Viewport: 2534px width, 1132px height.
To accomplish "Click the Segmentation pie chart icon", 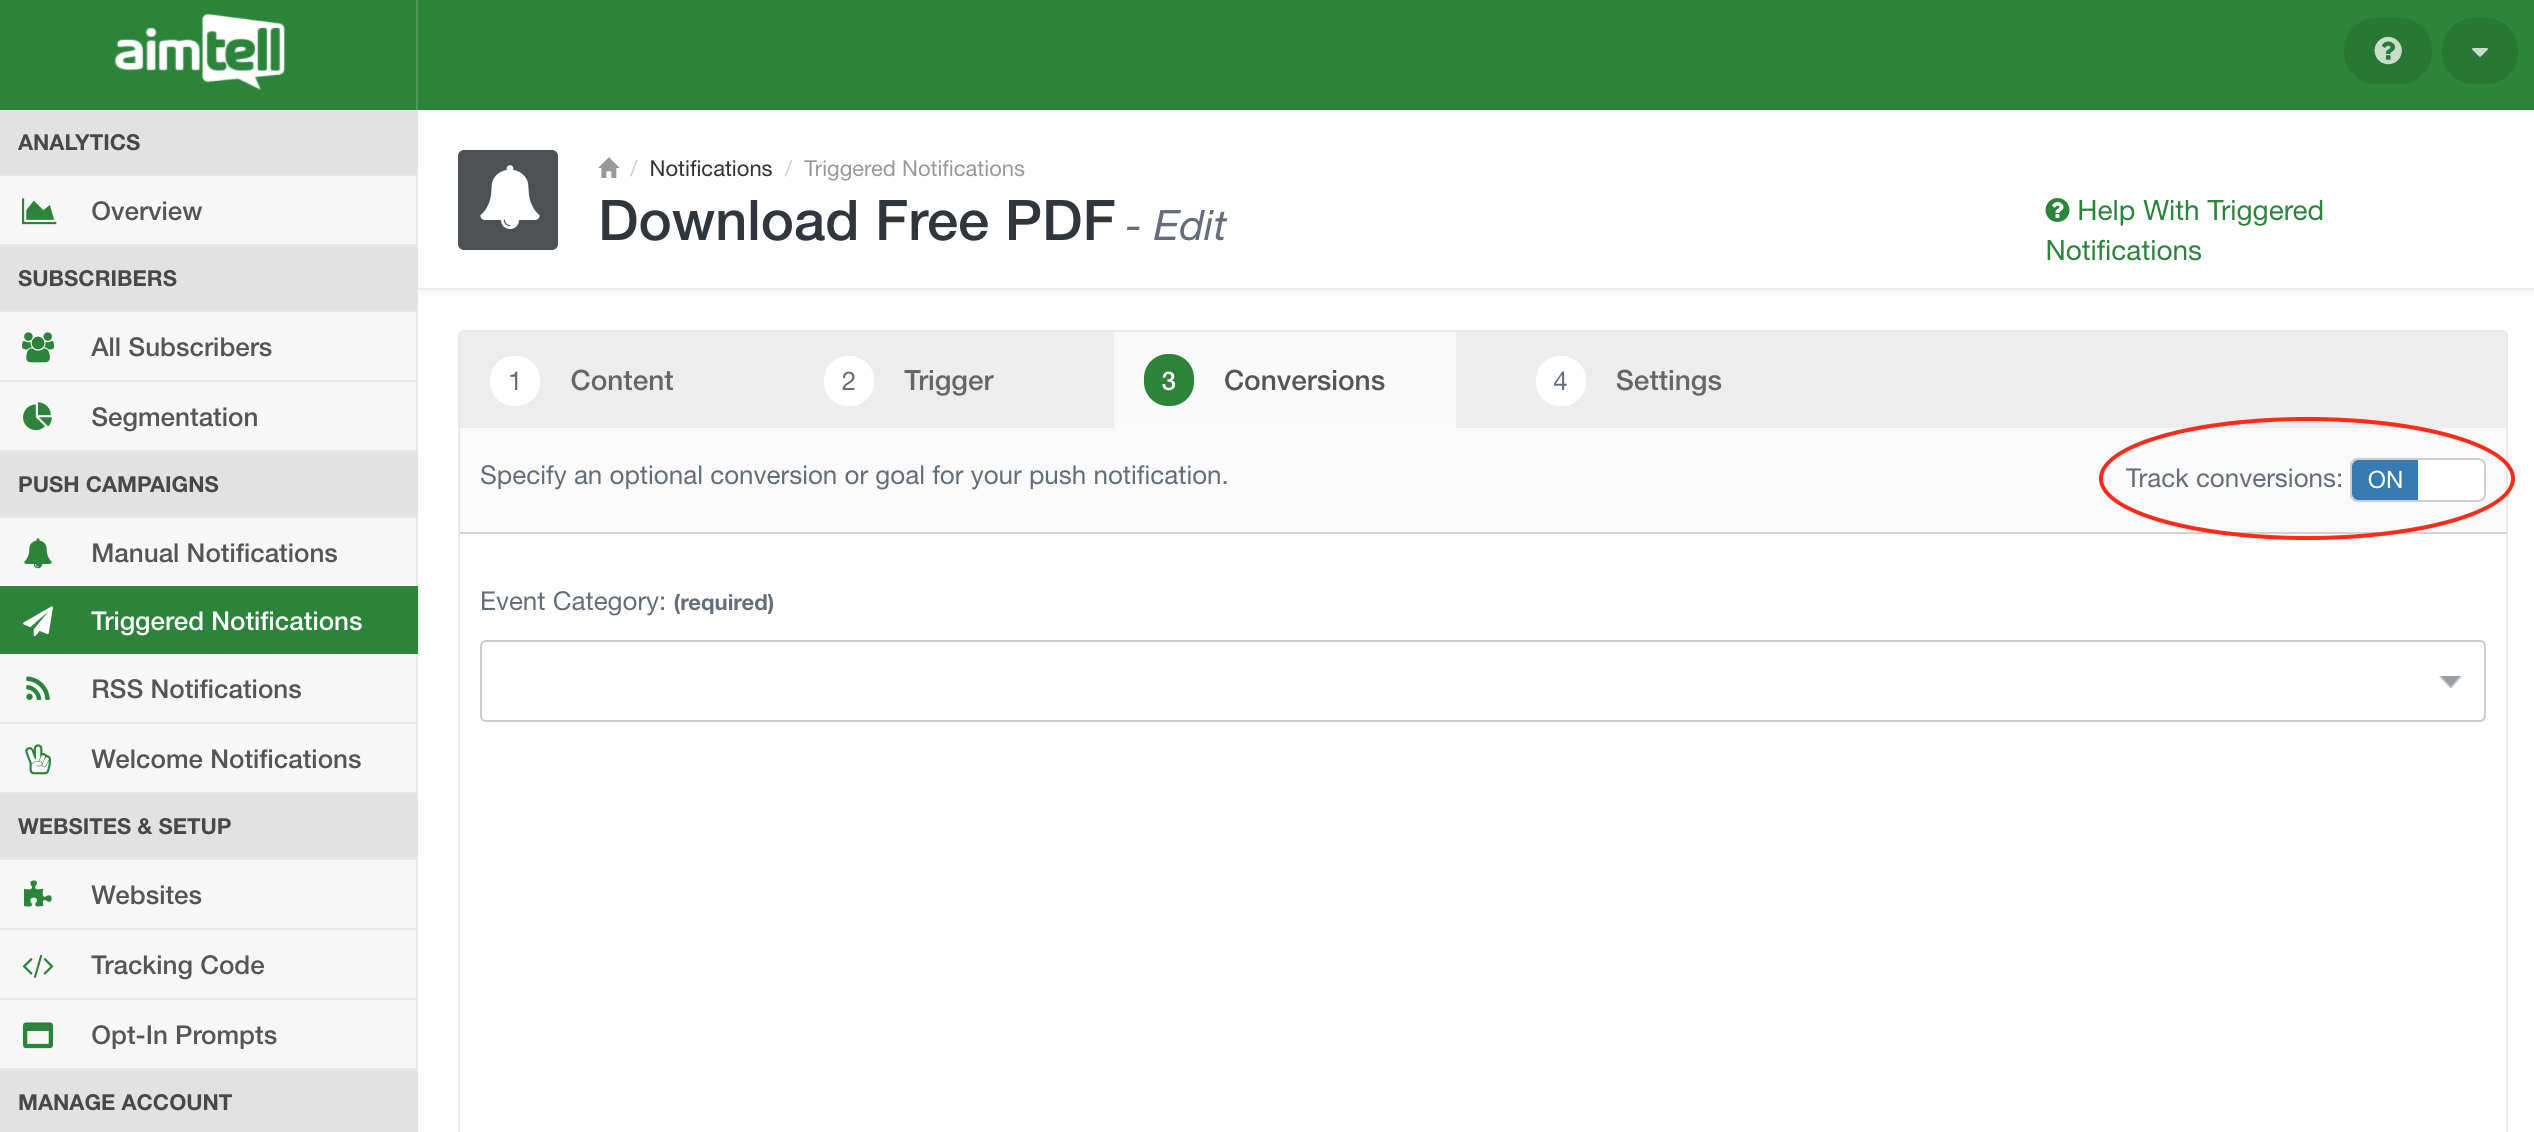I will (38, 417).
